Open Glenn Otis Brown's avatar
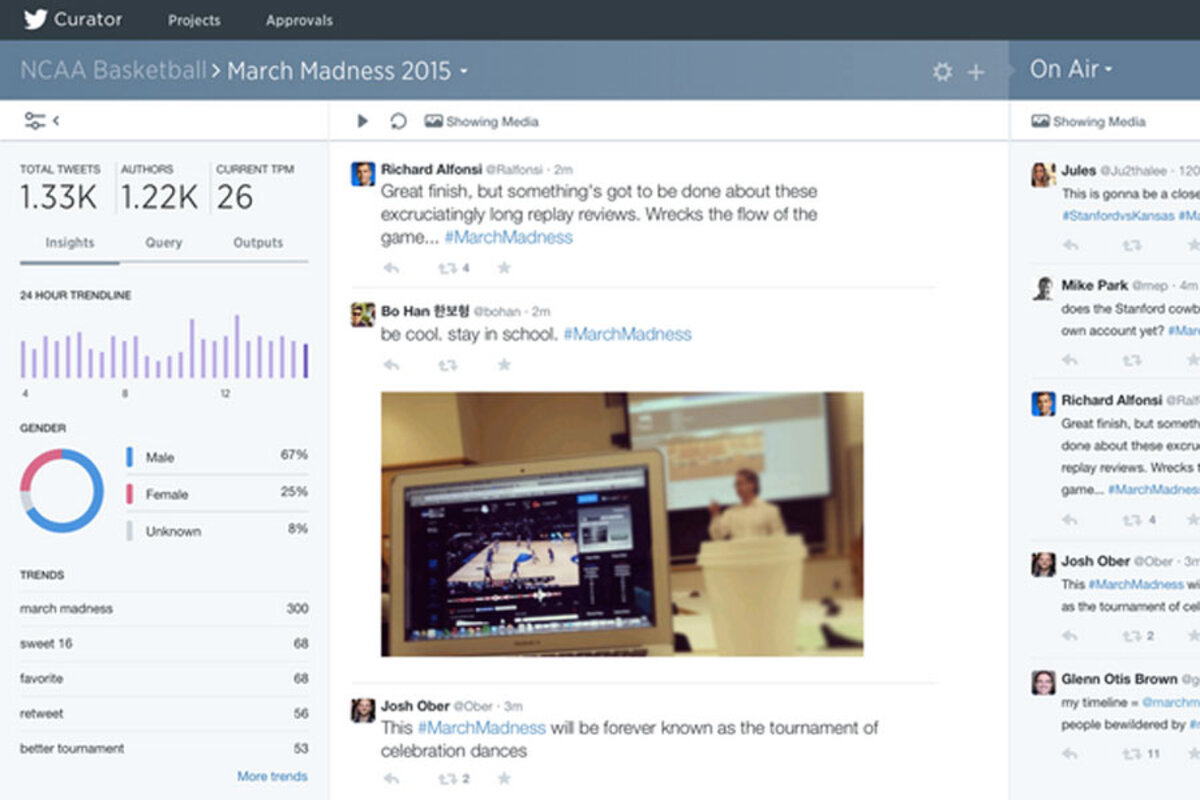 [x=1043, y=682]
